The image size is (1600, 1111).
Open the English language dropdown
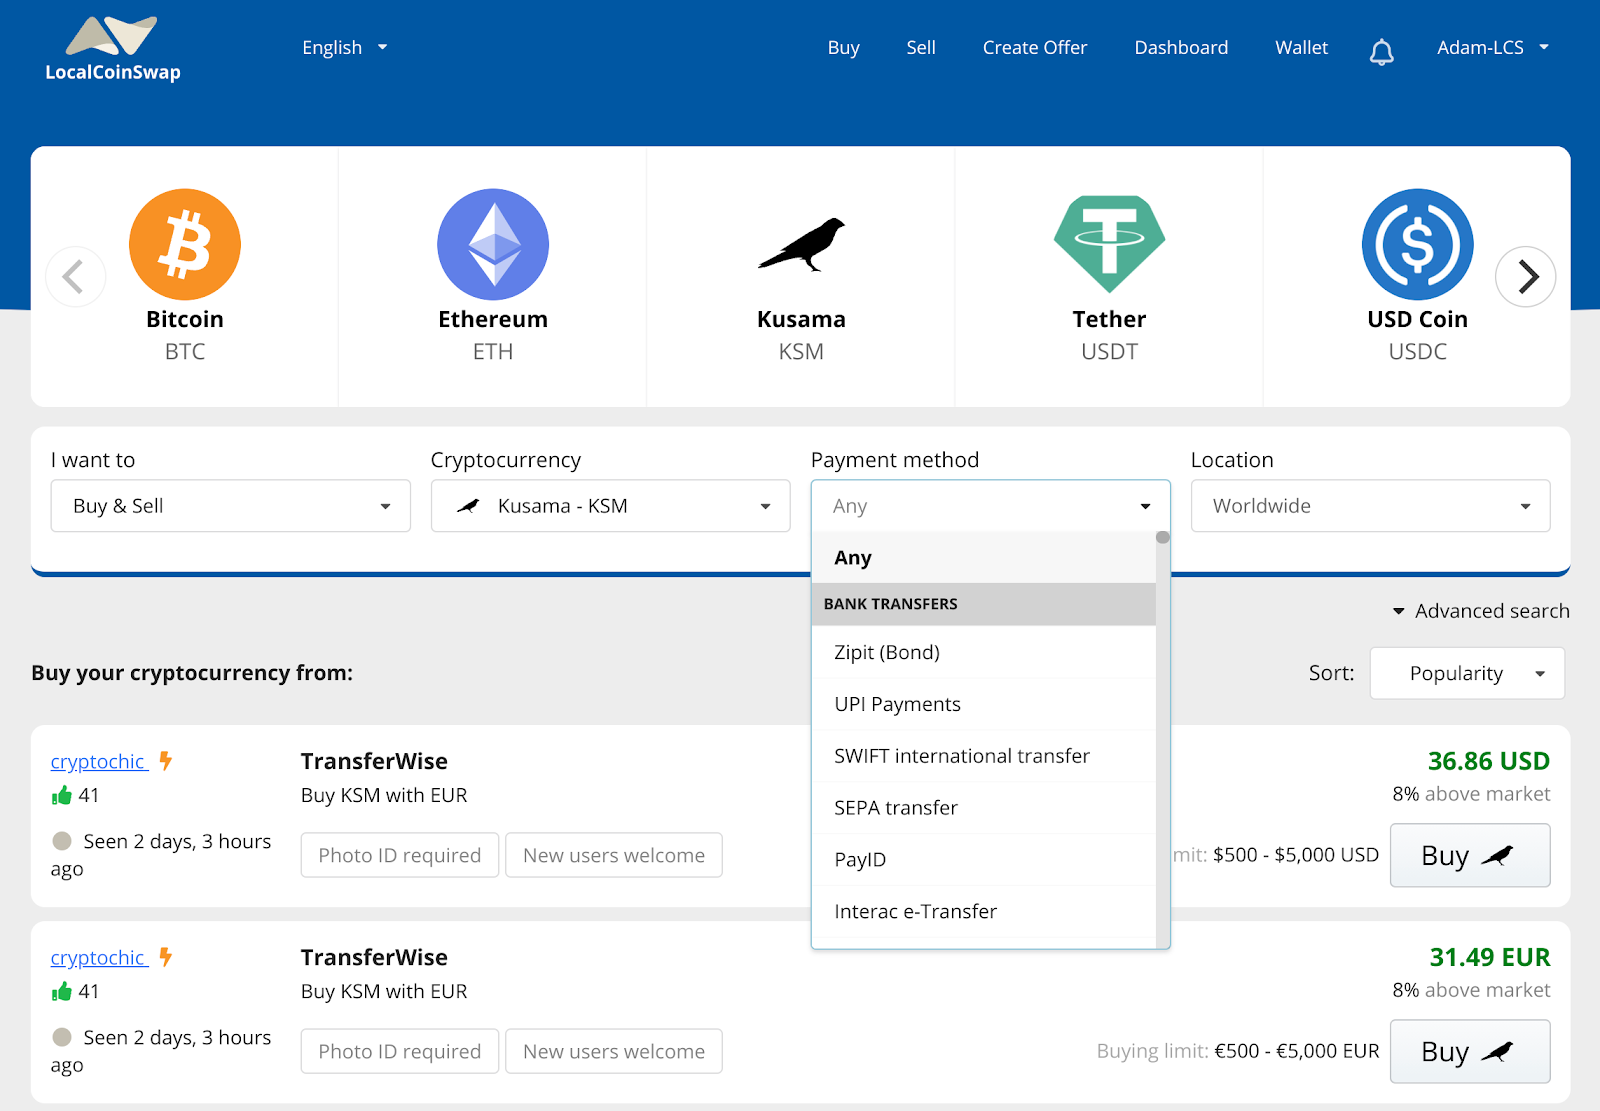[344, 47]
